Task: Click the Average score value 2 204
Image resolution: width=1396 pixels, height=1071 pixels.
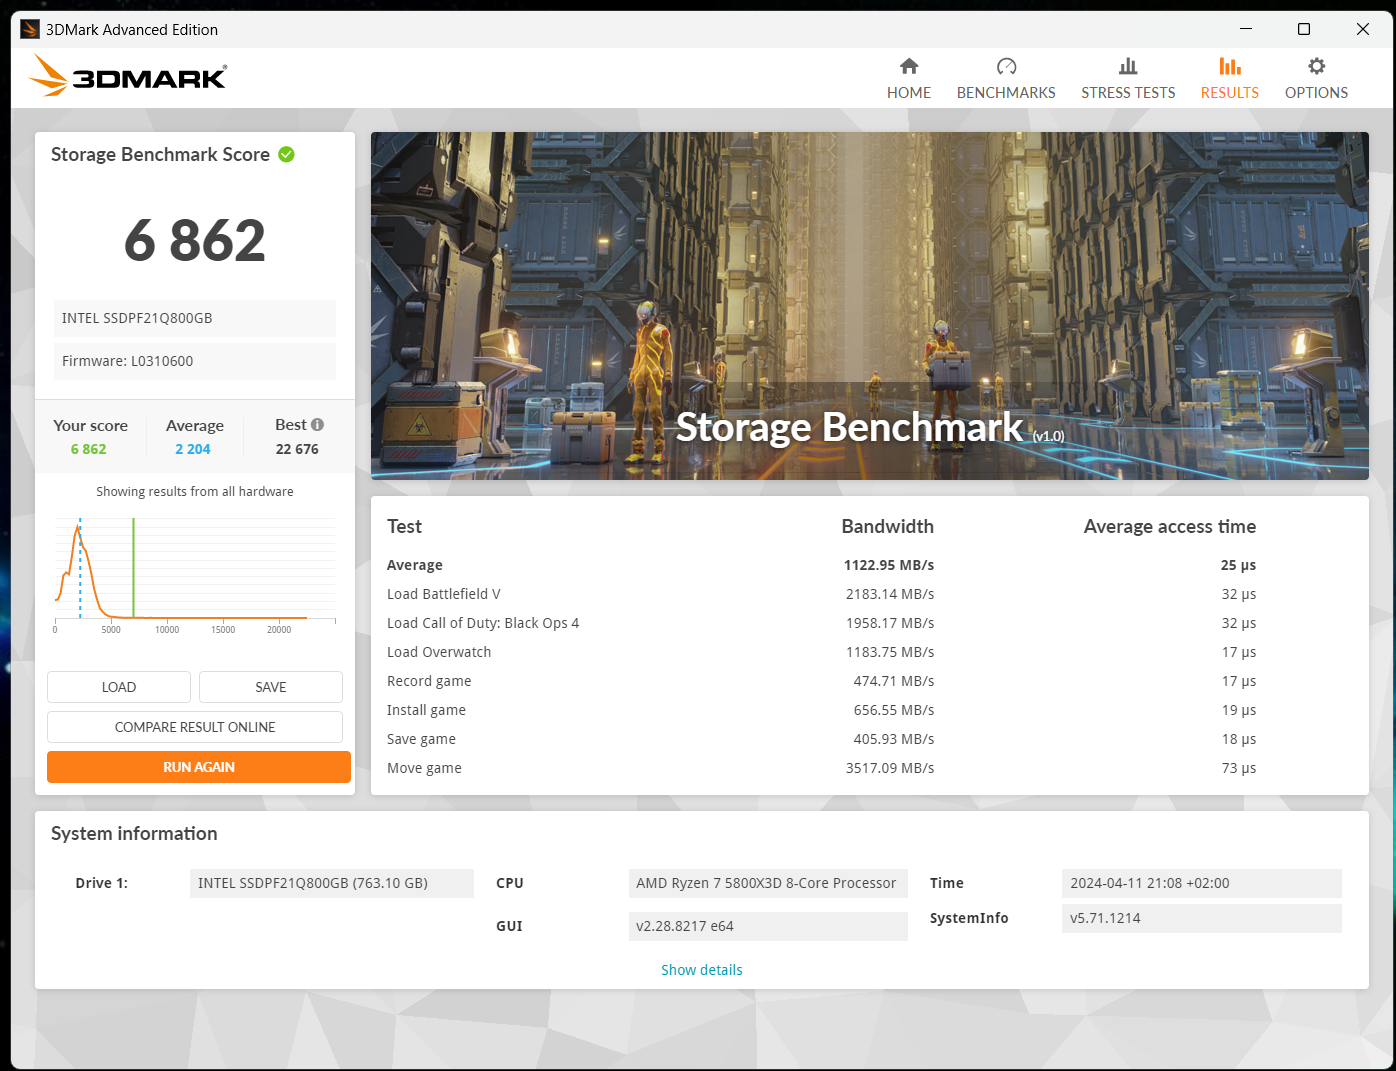Action: point(193,449)
